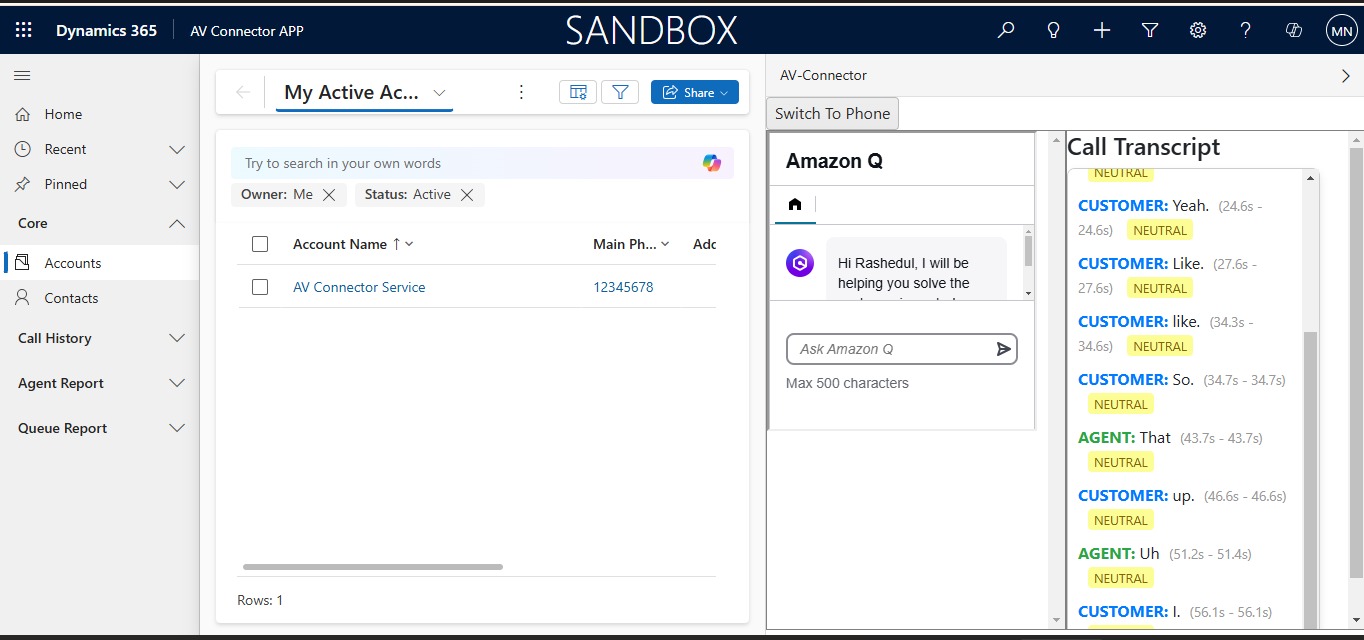This screenshot has height=640, width=1364.
Task: Click the Amazon Q chat scrollbar thumb
Action: pos(1028,251)
